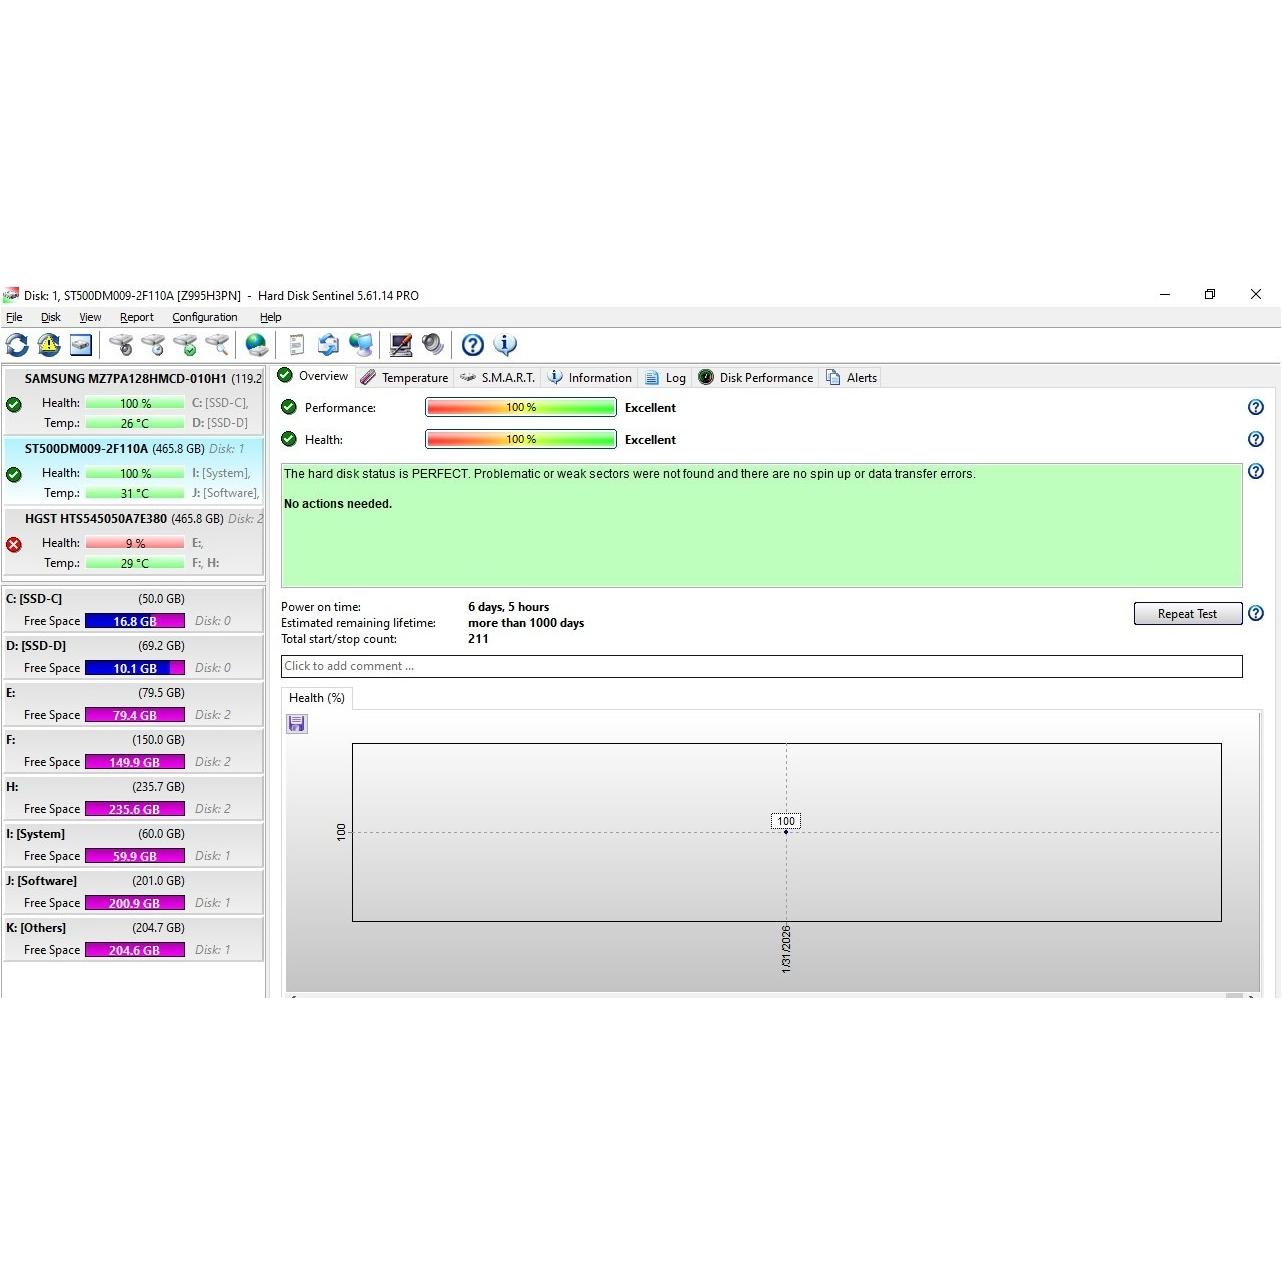
Task: Open the report document toolbar icon
Action: click(x=296, y=345)
